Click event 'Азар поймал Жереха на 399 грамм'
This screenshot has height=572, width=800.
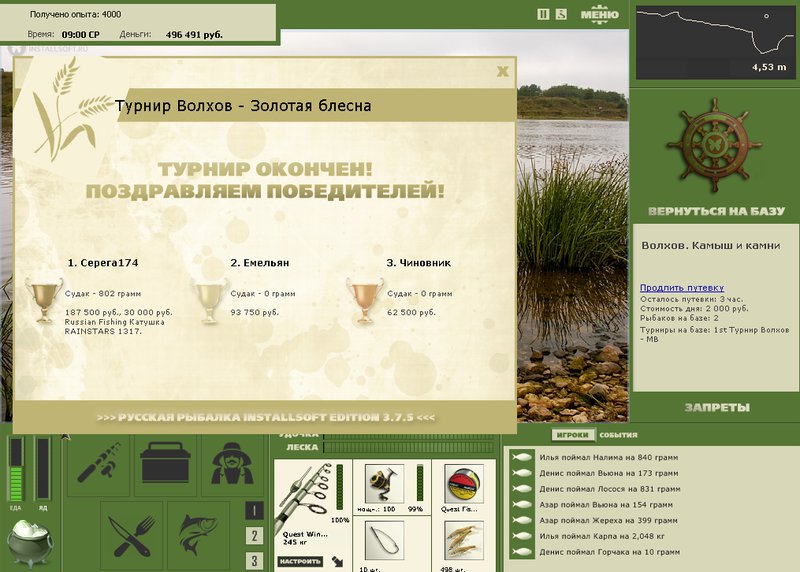(608, 521)
